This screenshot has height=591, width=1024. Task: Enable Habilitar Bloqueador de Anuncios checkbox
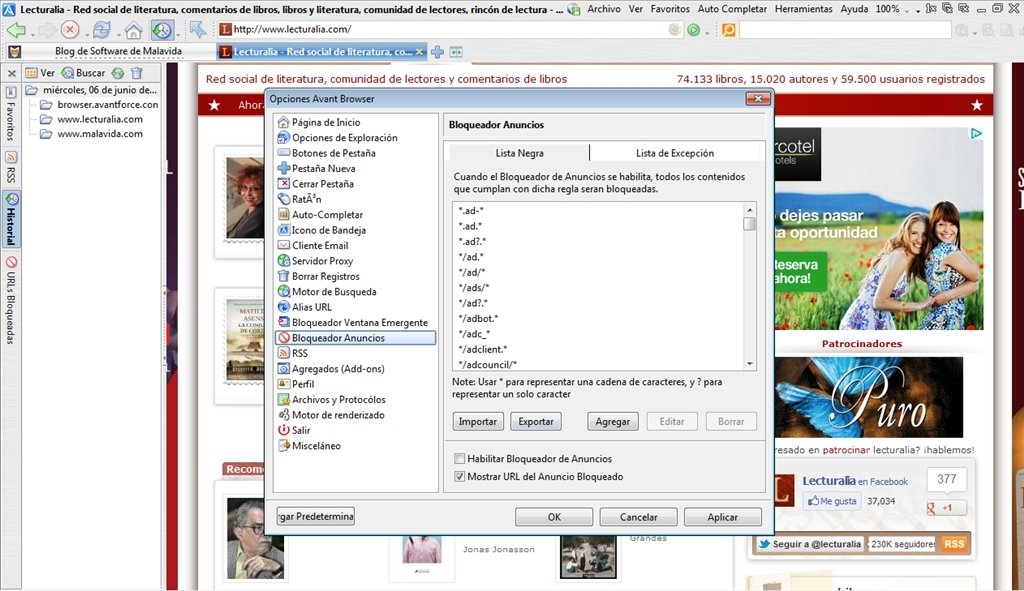(460, 458)
